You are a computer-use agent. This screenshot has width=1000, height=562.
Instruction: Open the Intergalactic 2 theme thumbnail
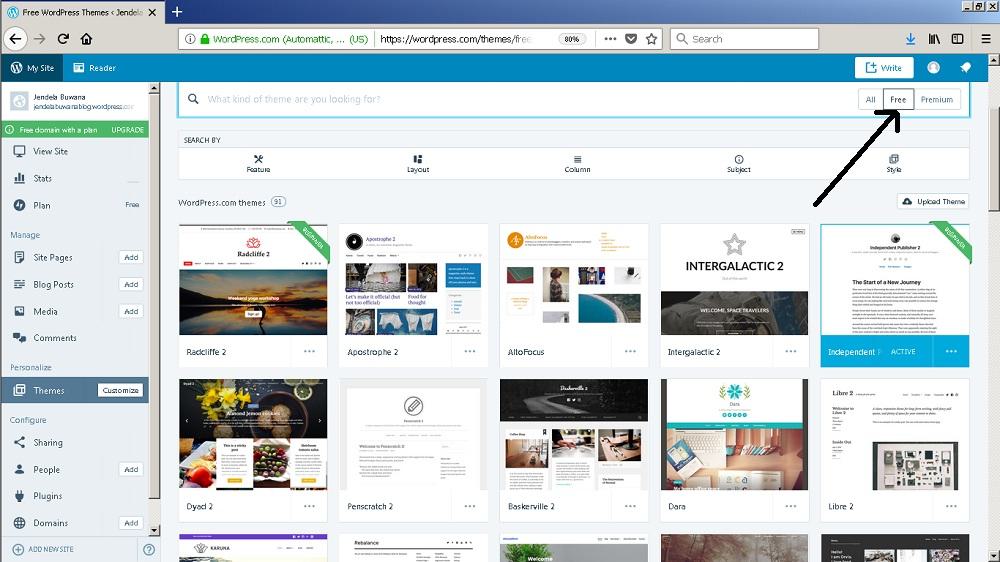[734, 280]
